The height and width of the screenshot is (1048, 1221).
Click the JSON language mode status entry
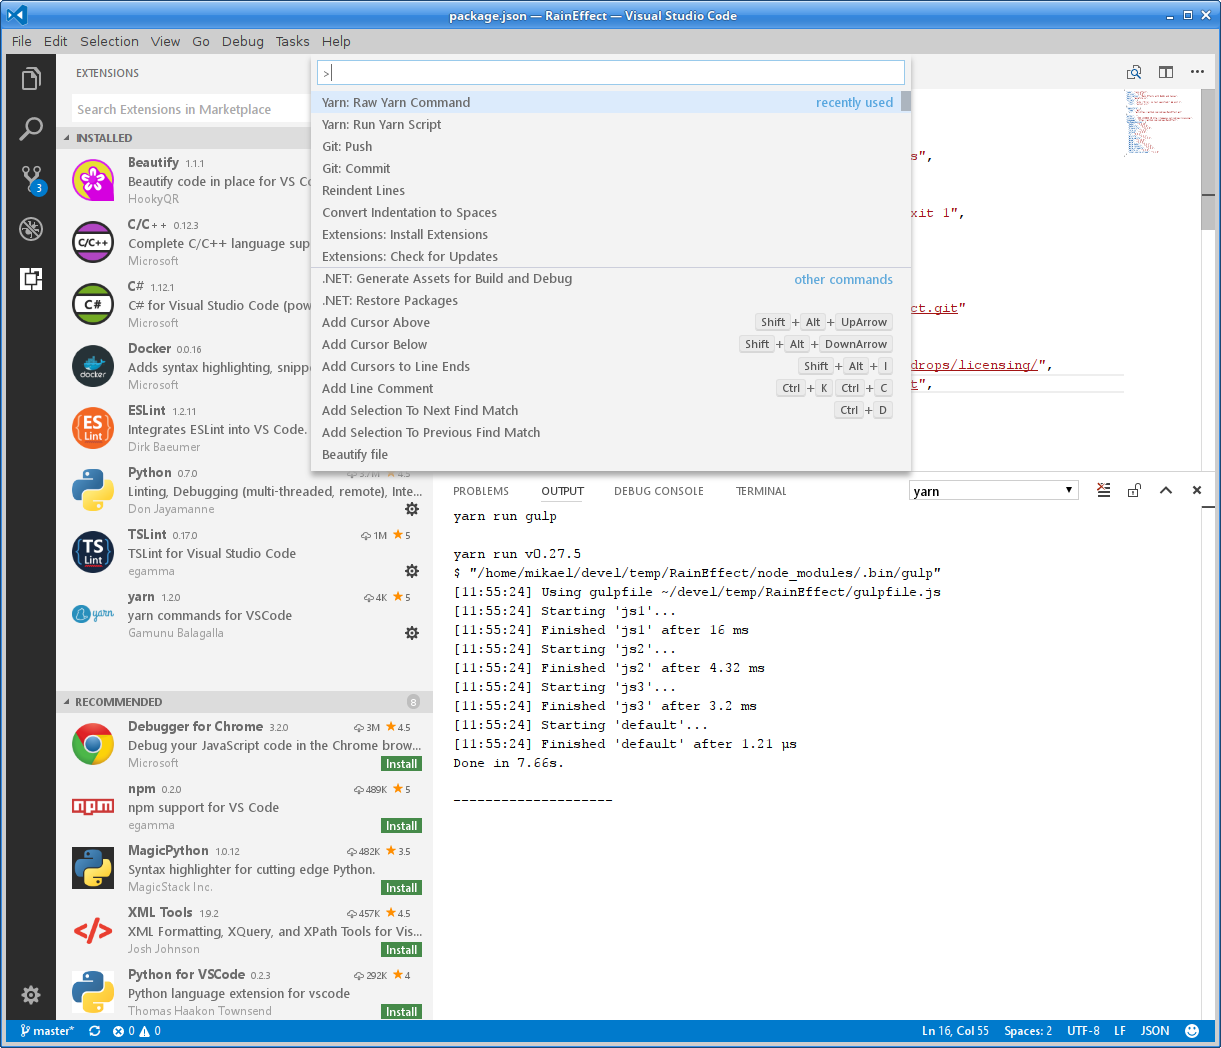click(1155, 1031)
